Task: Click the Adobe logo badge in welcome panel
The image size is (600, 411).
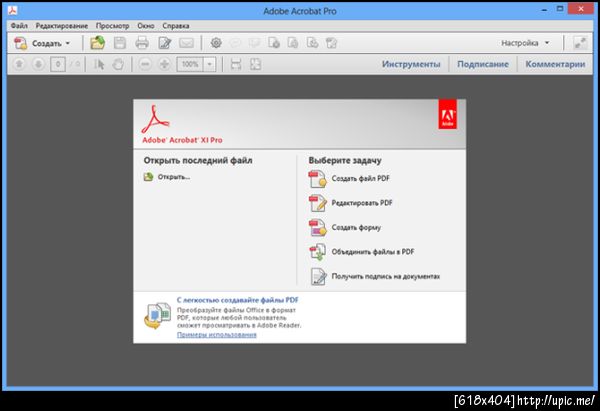Action: click(448, 114)
